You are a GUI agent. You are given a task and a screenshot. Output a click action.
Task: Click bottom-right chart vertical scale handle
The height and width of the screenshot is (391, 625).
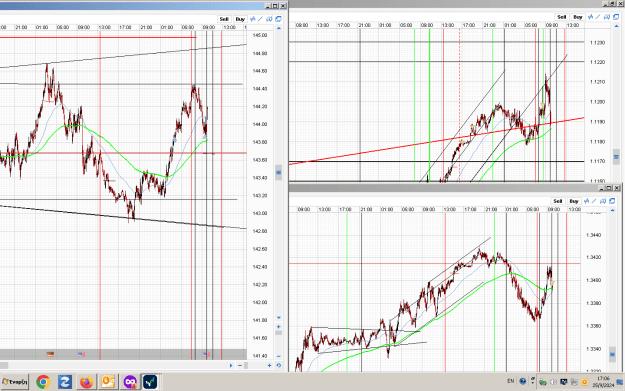click(612, 354)
